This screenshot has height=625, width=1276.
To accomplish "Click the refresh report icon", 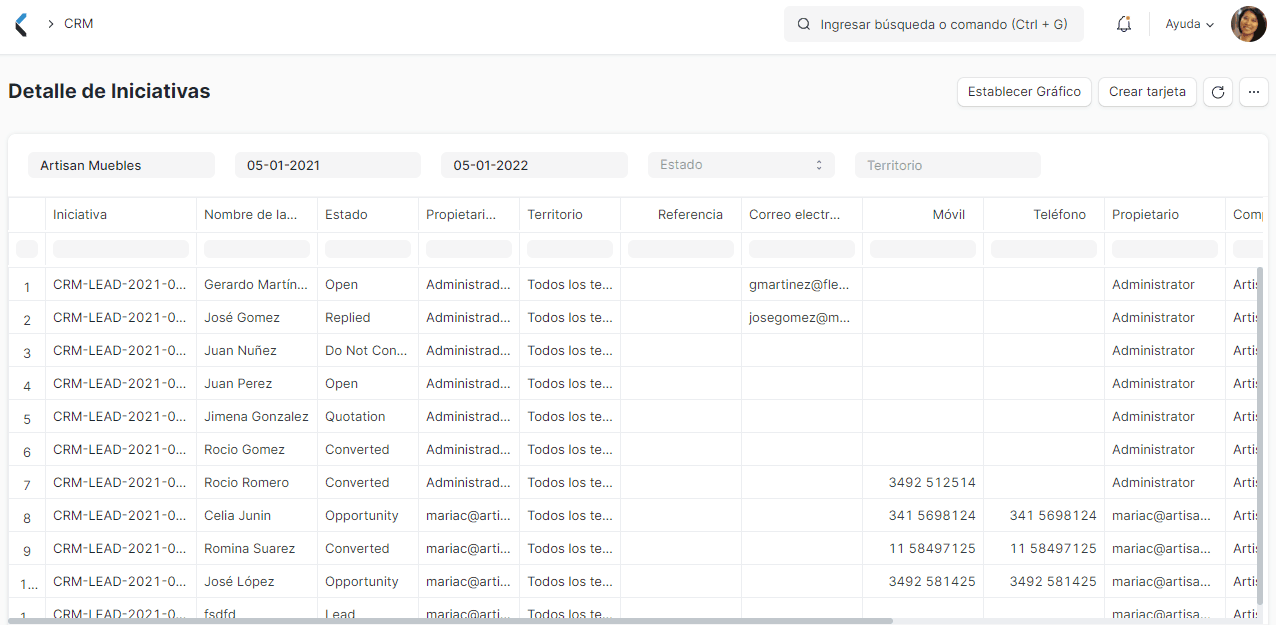I will click(x=1218, y=92).
